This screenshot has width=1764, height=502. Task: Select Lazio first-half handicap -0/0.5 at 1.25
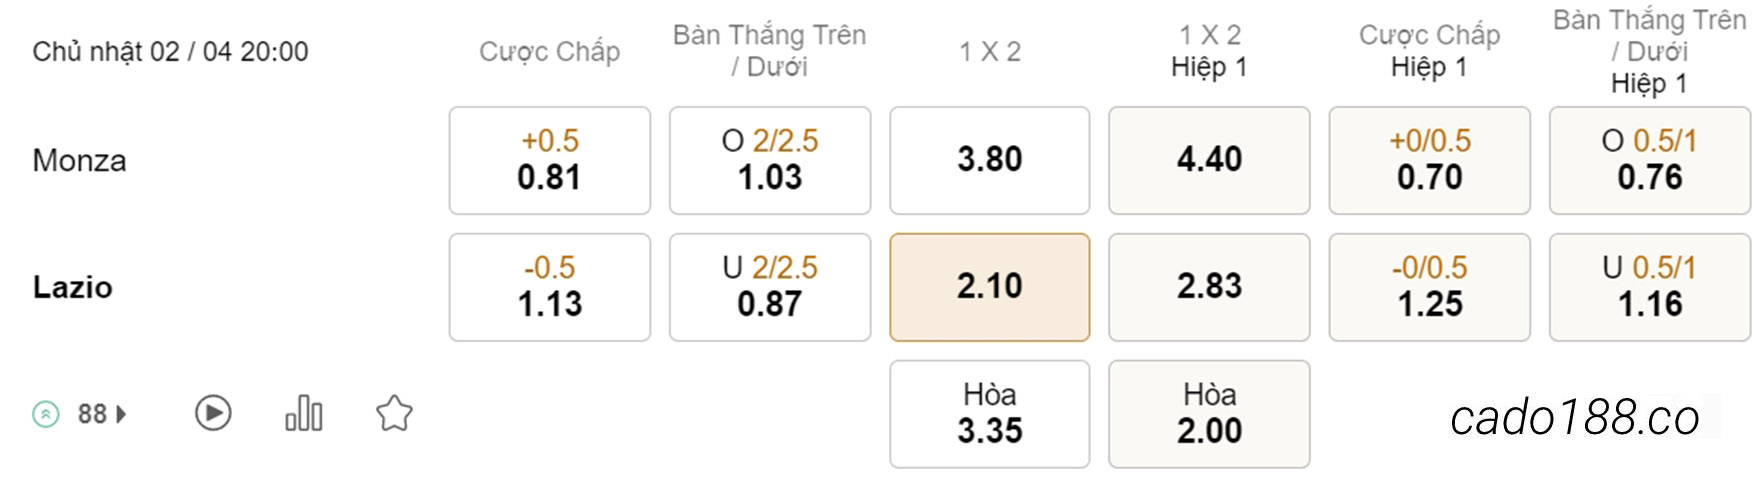point(1430,287)
